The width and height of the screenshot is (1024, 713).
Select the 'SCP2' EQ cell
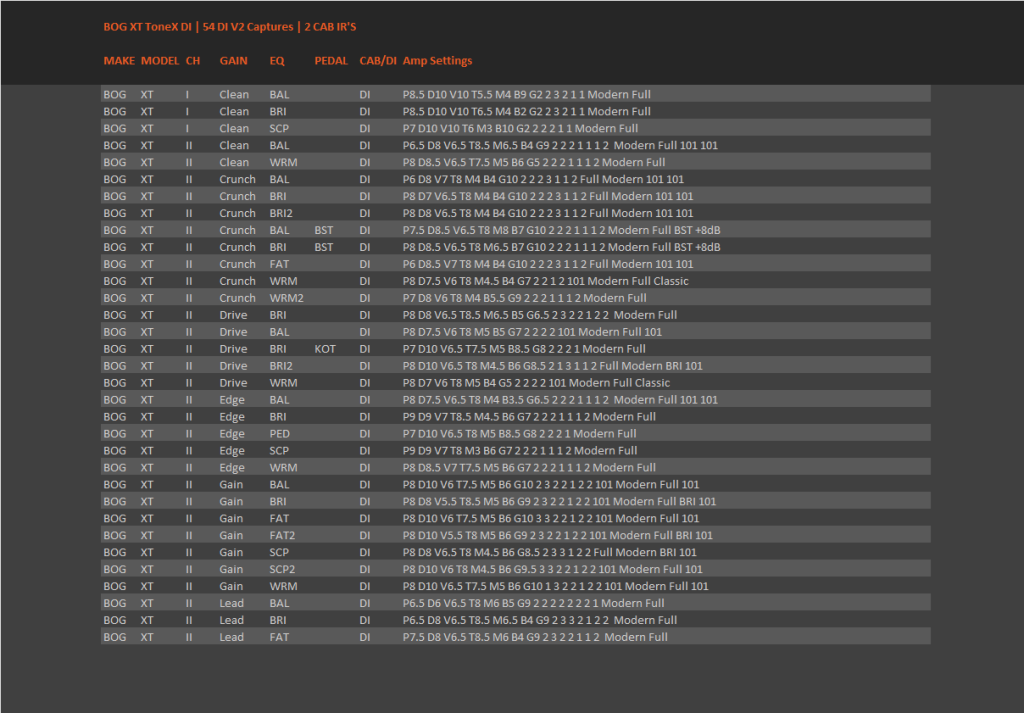pos(282,570)
